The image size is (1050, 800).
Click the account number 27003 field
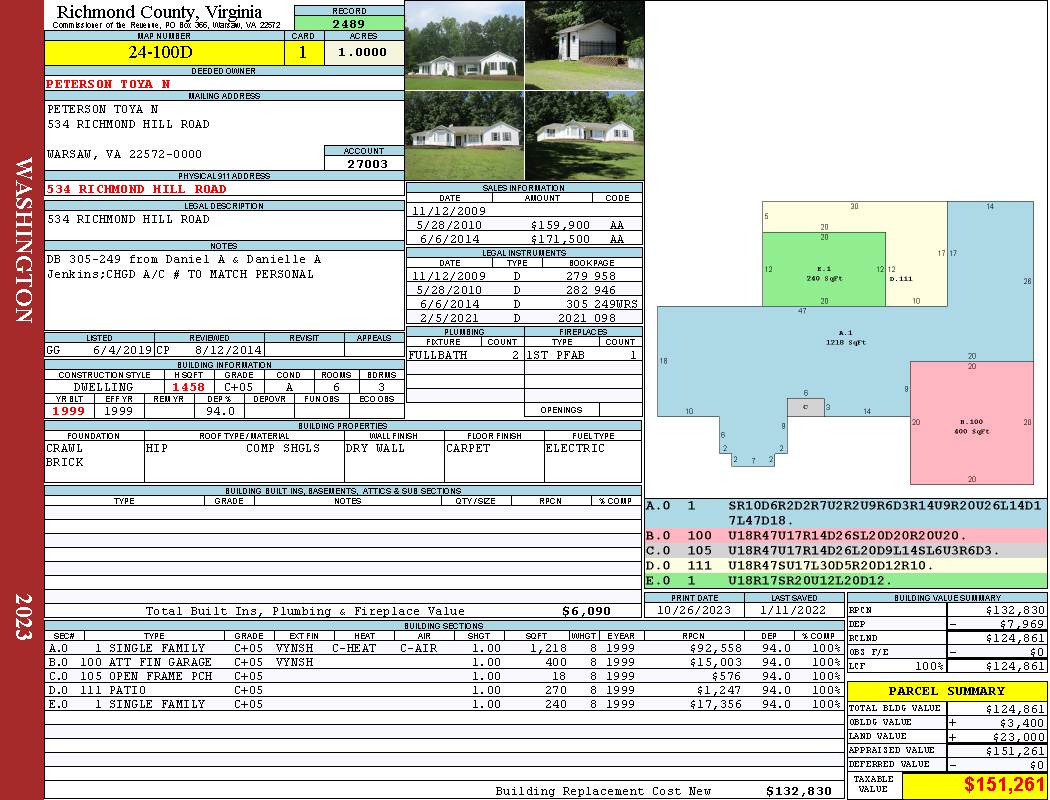click(x=364, y=163)
